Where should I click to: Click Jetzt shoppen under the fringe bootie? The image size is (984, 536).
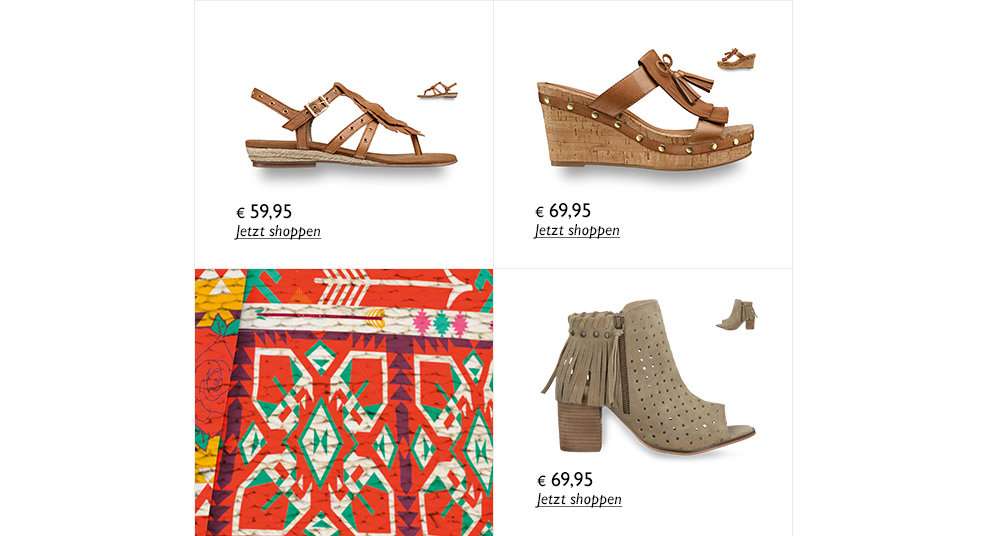pos(579,500)
